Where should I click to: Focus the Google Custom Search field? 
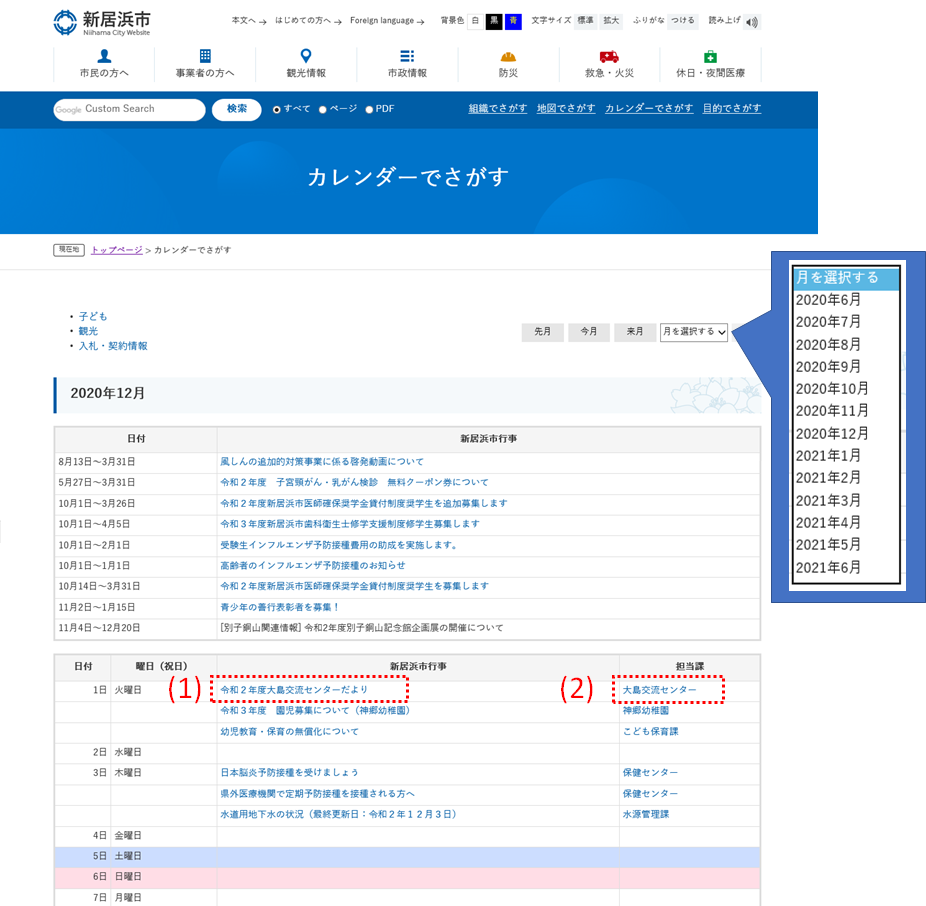129,109
